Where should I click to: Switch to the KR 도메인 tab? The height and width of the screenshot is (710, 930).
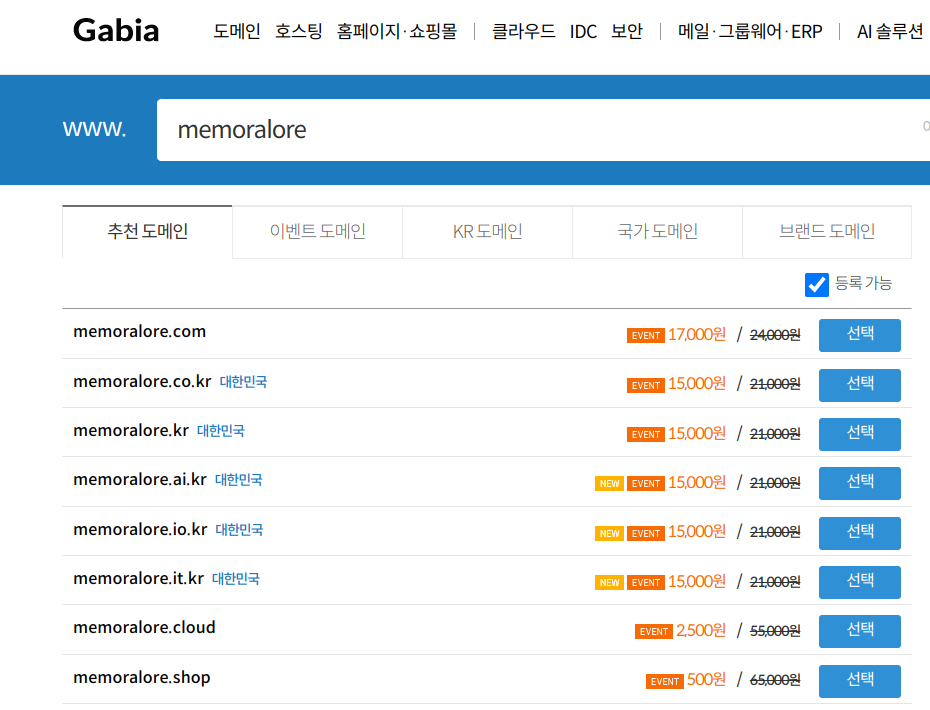tap(487, 232)
